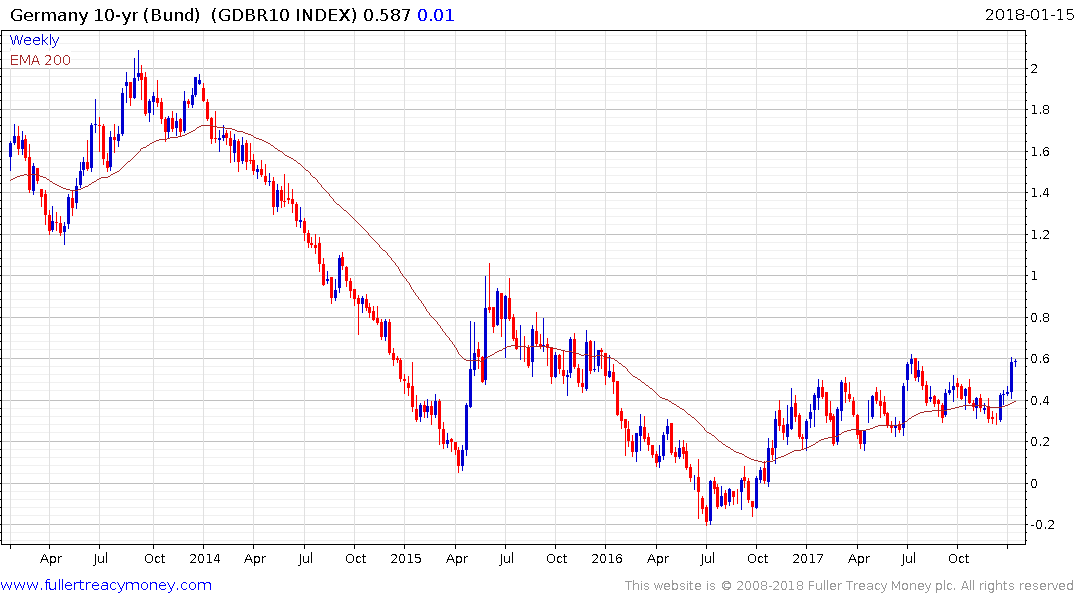Click the 'Weekly' interval label
Image resolution: width=1075 pixels, height=600 pixels.
34,40
